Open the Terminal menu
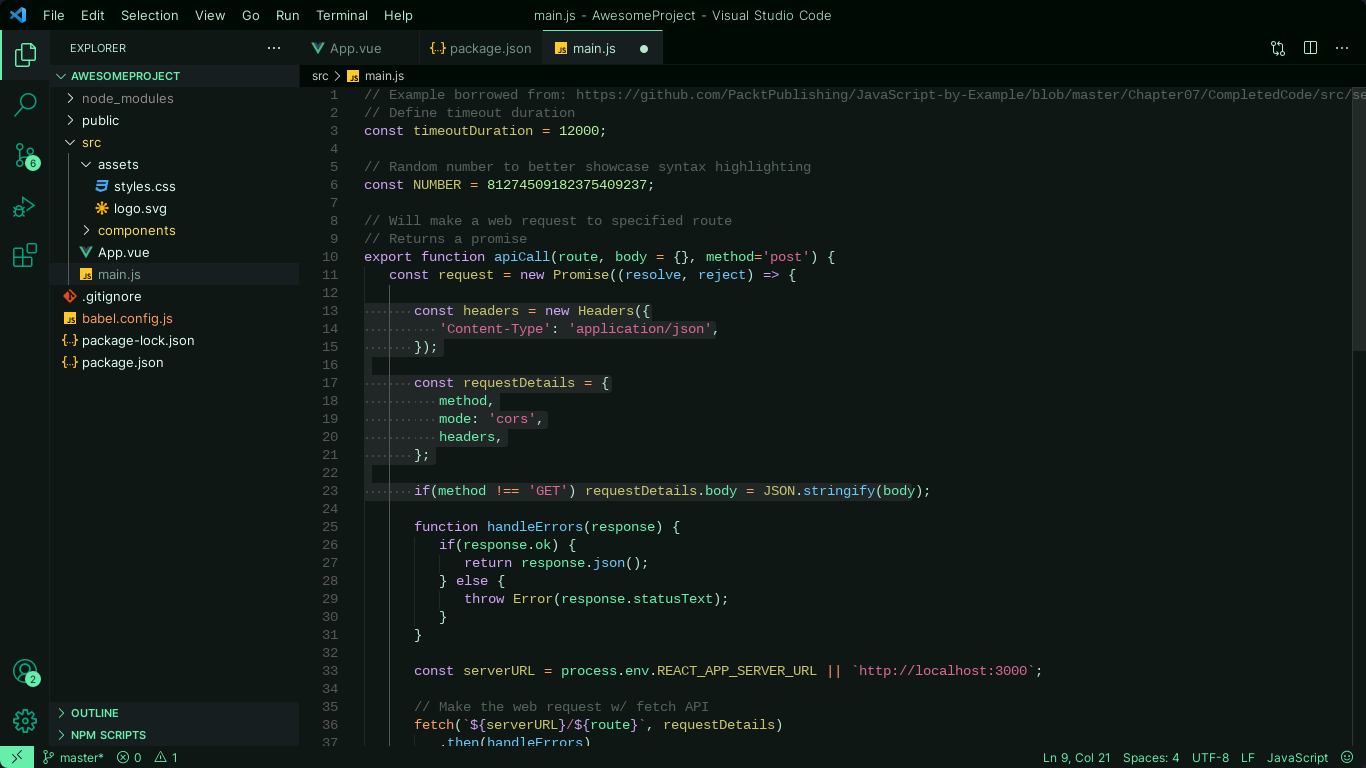 [x=343, y=15]
